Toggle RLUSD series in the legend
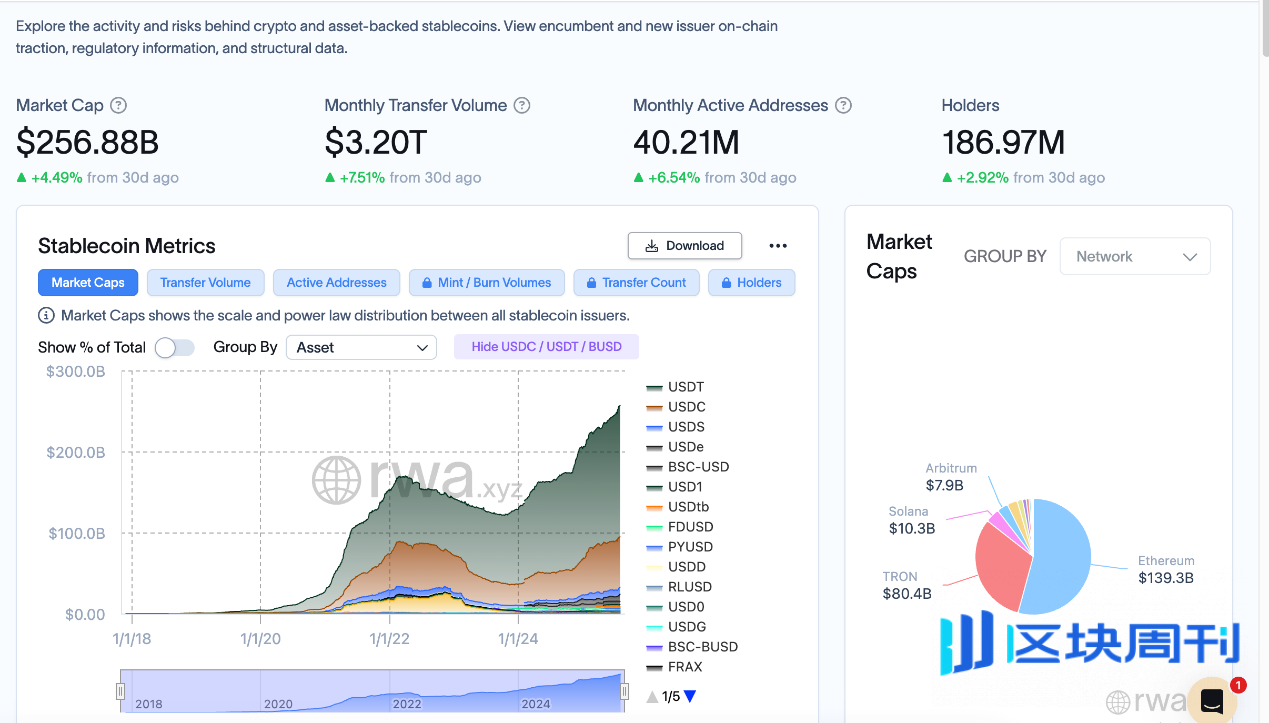Screen dimensions: 1269x723 pos(677,587)
